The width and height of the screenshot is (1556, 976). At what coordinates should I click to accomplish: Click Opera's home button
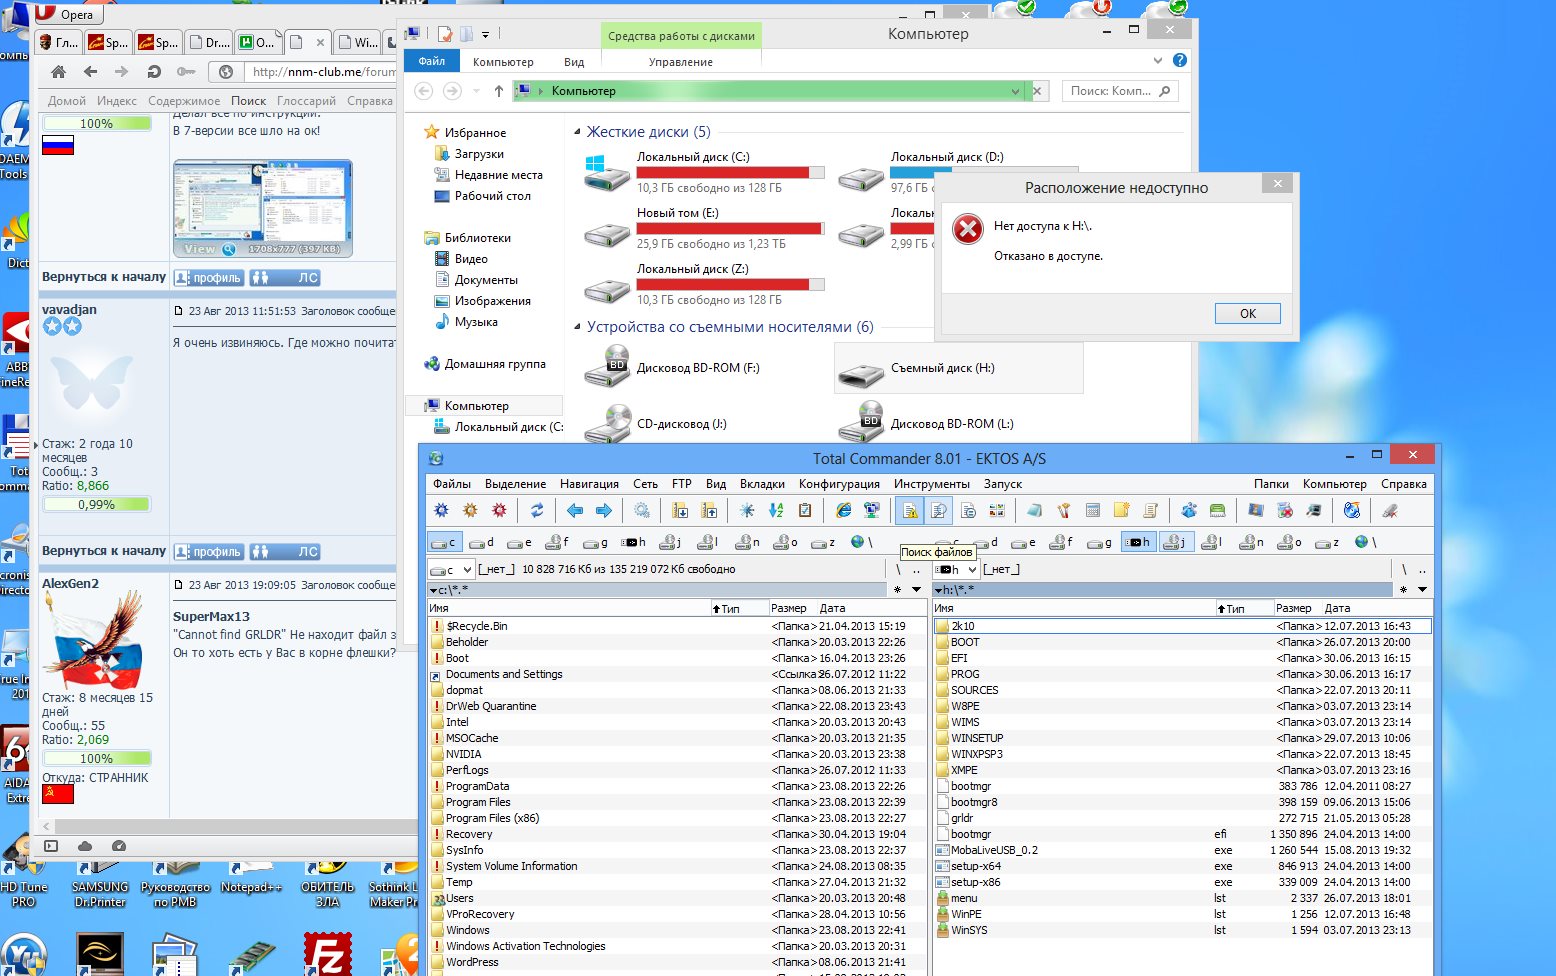coord(59,72)
